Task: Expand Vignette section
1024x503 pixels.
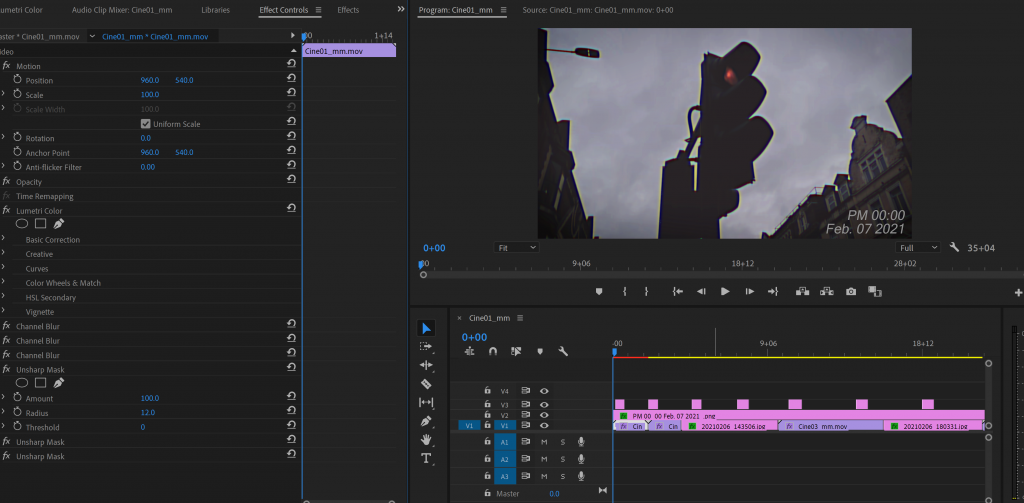Action: (x=3, y=311)
